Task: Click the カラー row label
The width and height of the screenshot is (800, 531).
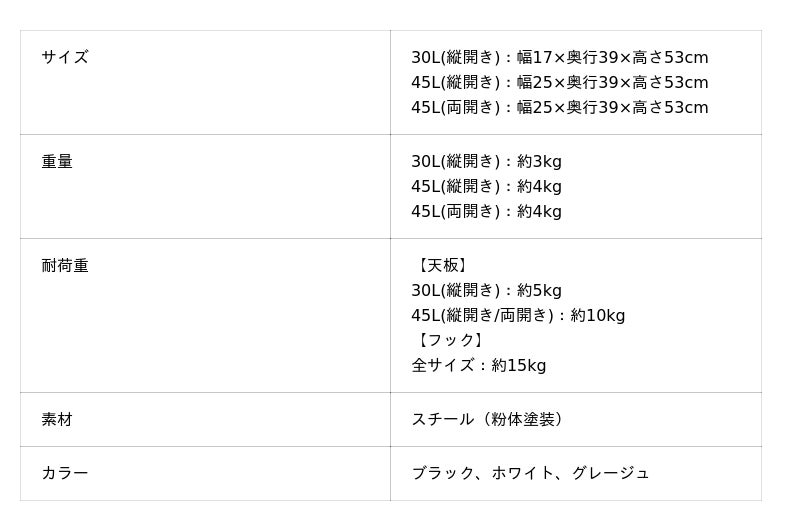Action: (65, 473)
